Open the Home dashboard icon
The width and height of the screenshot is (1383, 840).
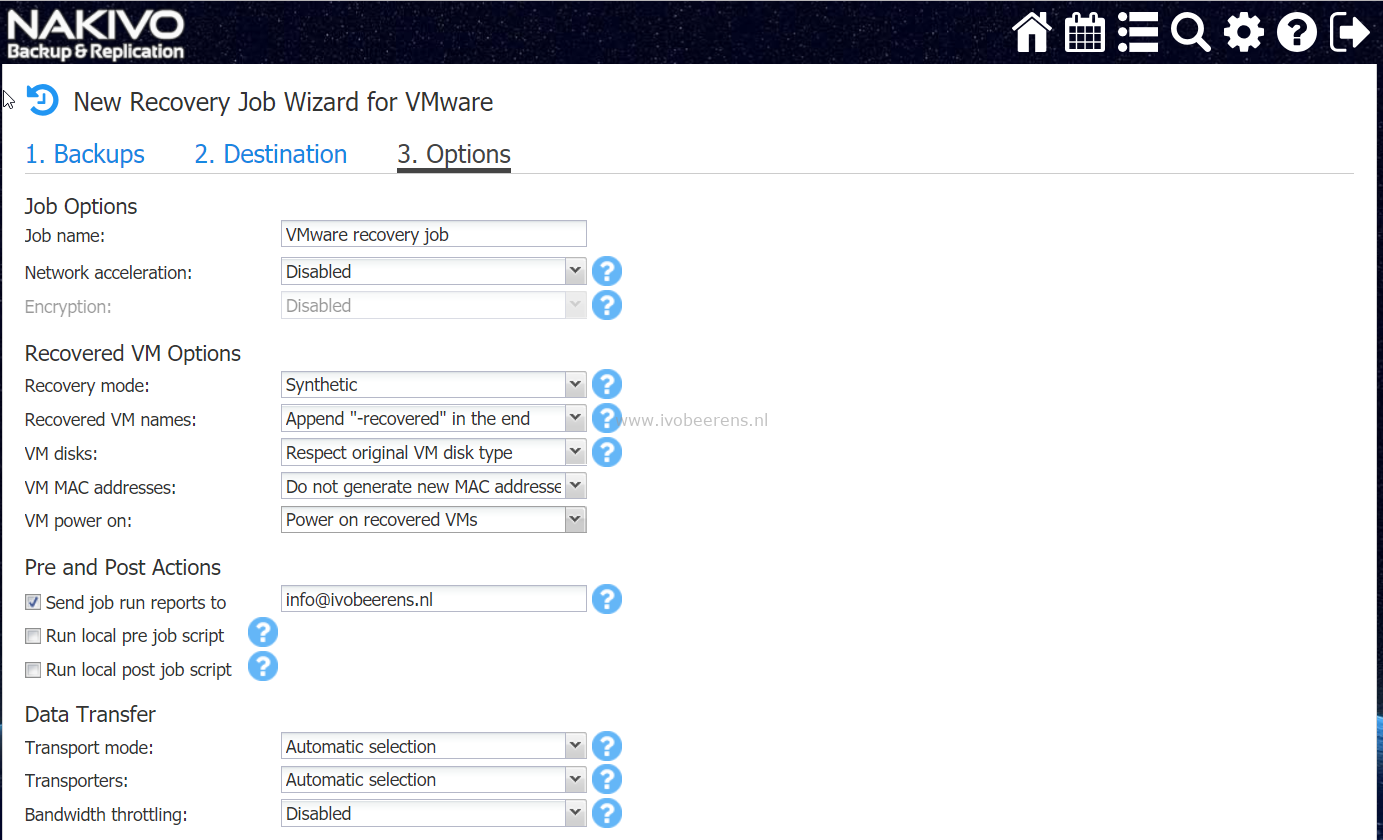point(1032,32)
